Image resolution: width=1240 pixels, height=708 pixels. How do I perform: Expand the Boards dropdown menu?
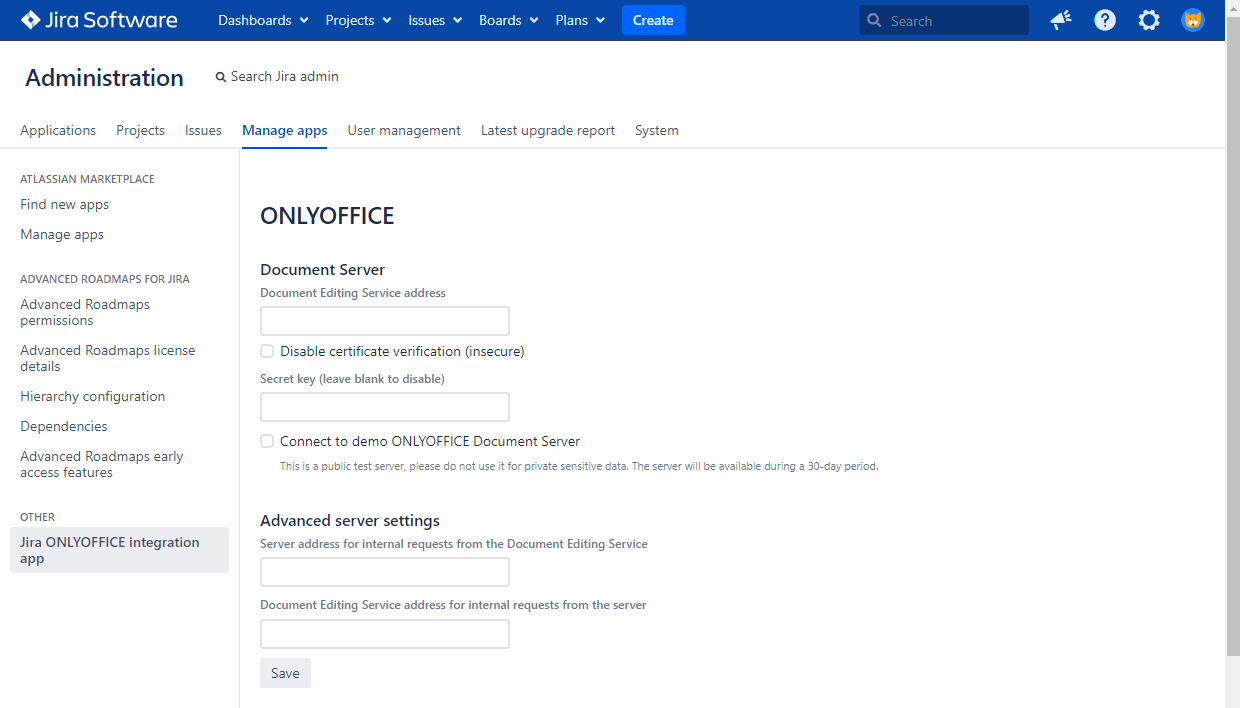[x=509, y=20]
